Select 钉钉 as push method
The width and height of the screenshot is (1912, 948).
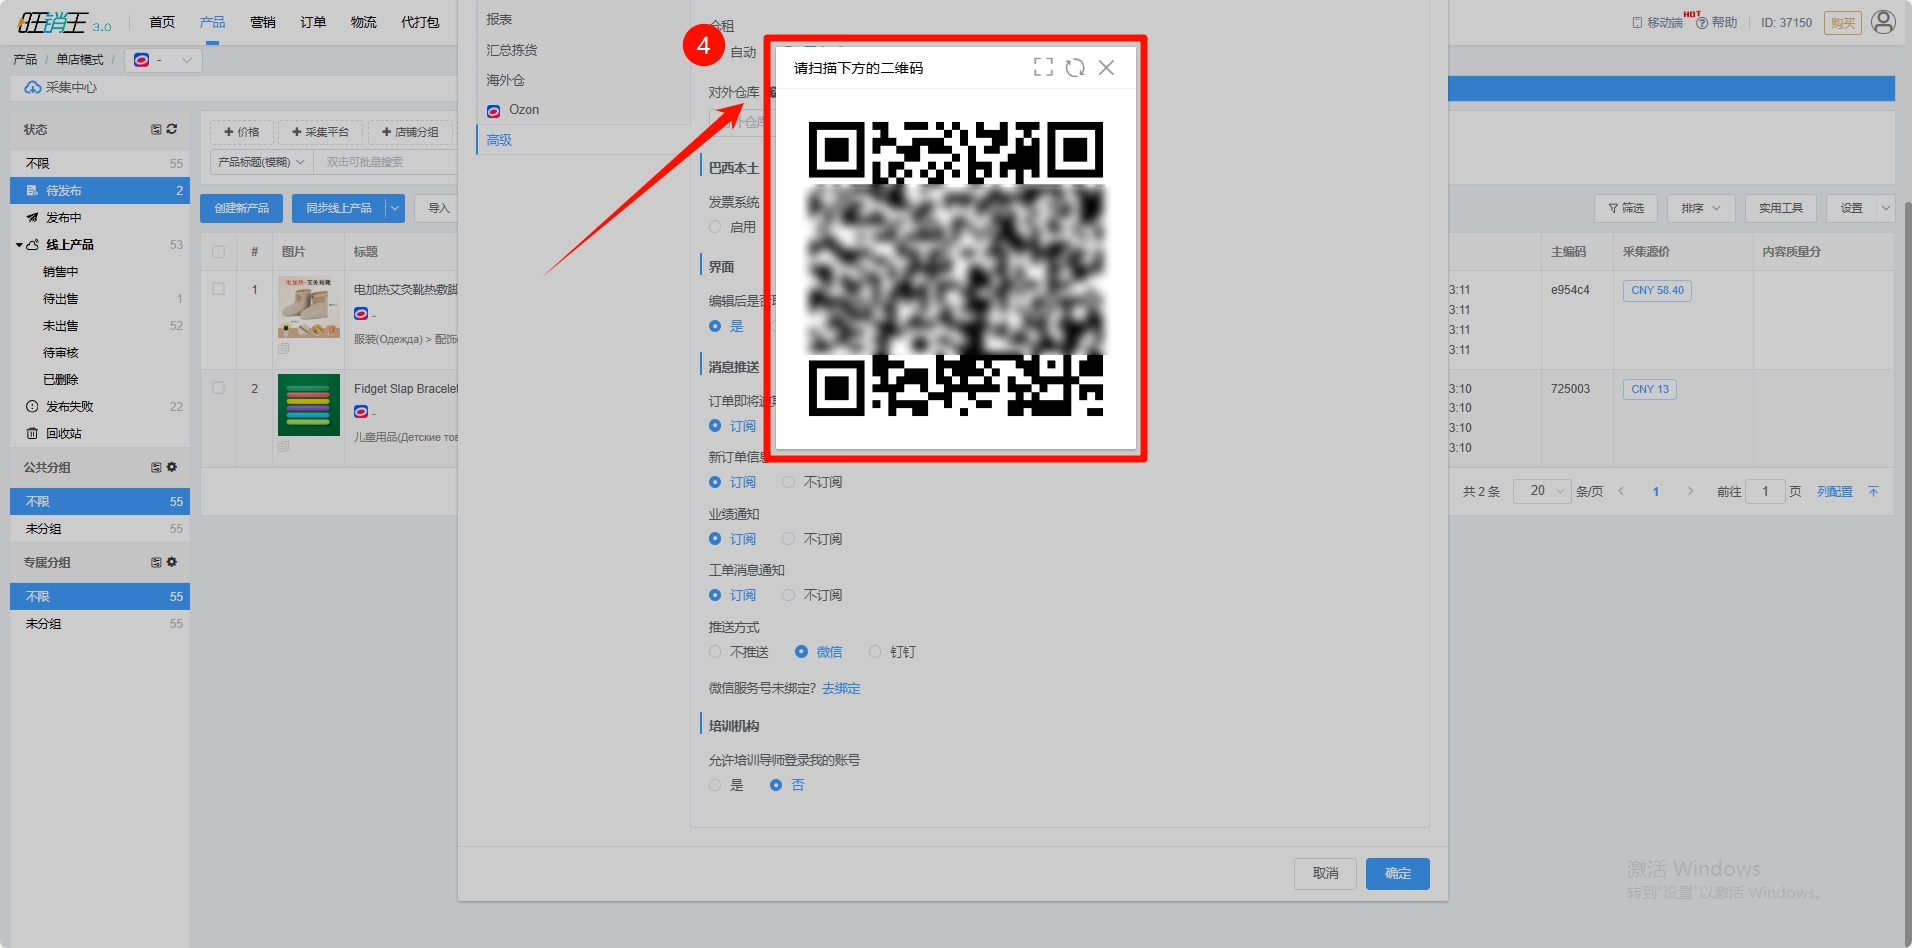875,652
